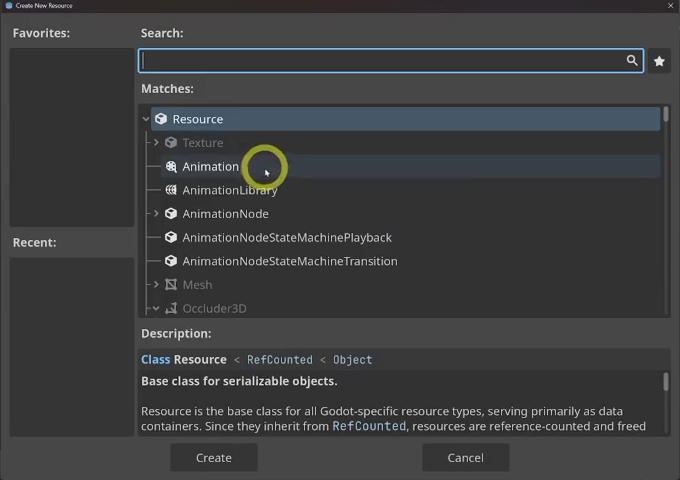Screen dimensions: 680x480
Task: Open Object link in class header
Action: coord(352,360)
